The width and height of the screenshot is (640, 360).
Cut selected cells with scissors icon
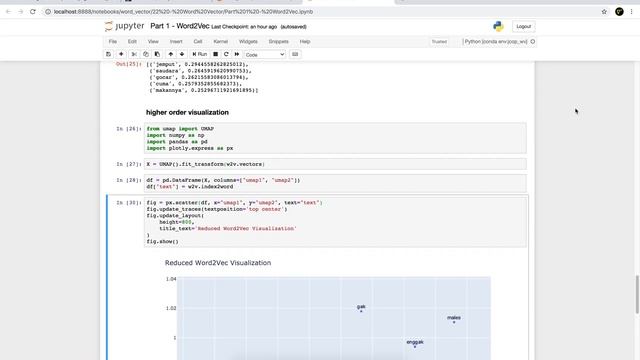coord(134,54)
